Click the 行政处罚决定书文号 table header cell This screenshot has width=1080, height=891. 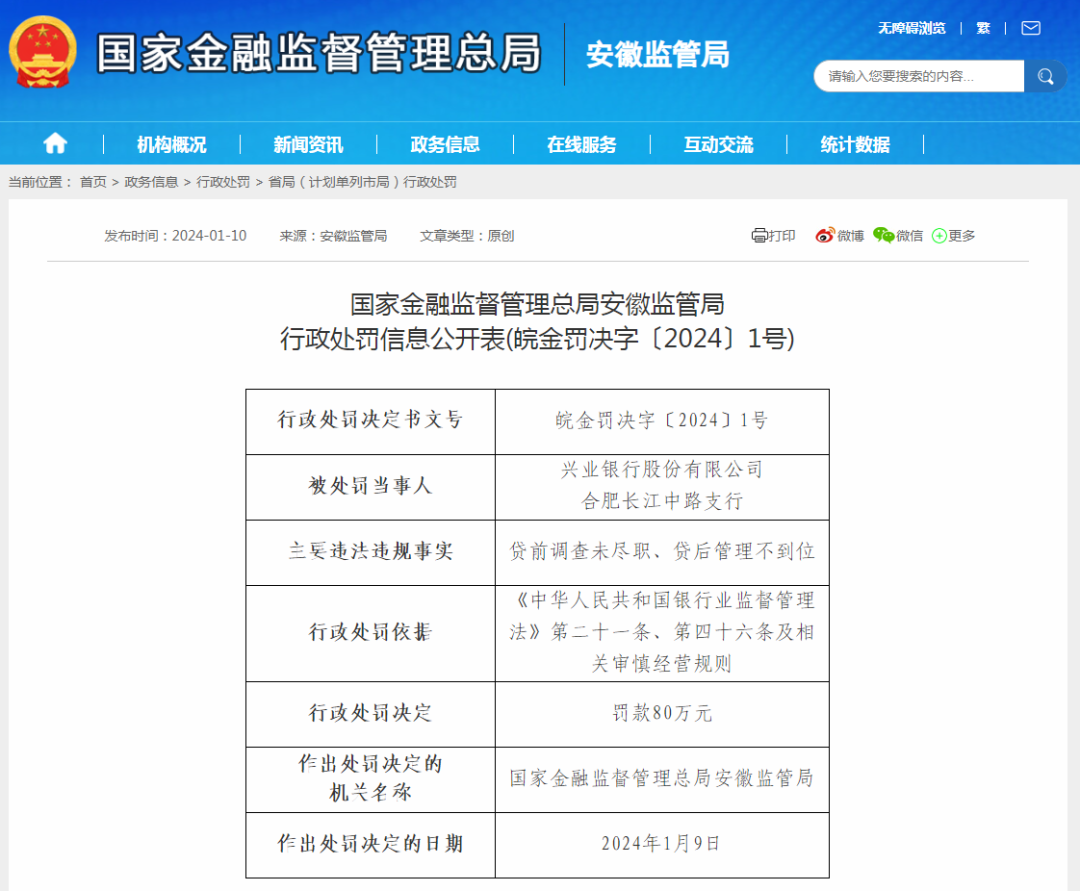pos(371,421)
